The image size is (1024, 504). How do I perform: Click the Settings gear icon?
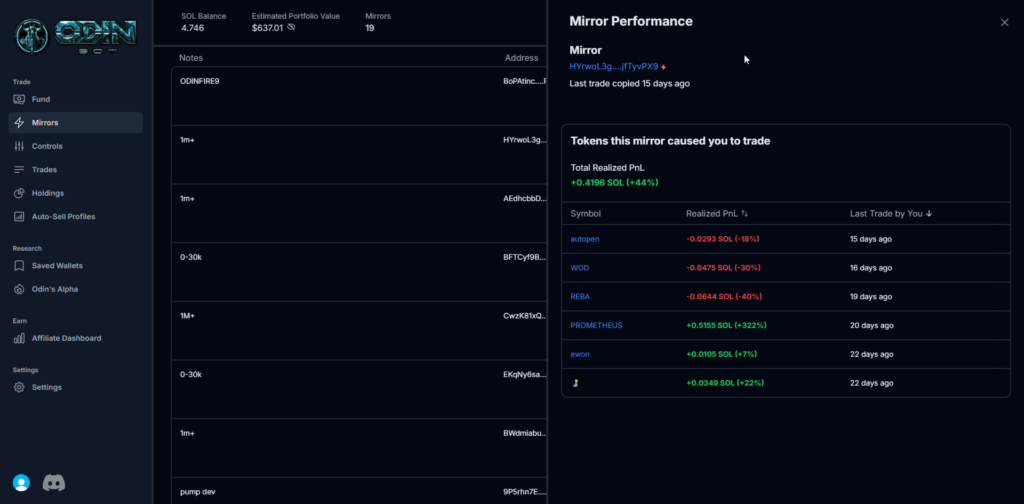click(20, 387)
